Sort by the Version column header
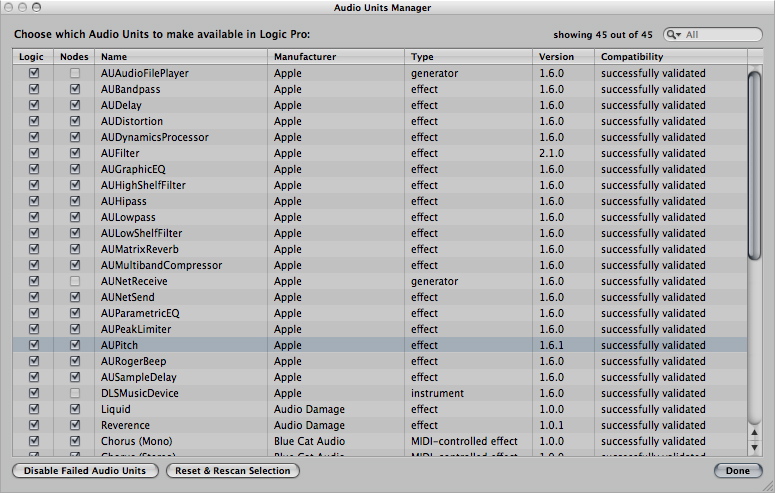Screen dimensions: 775x493 point(563,57)
